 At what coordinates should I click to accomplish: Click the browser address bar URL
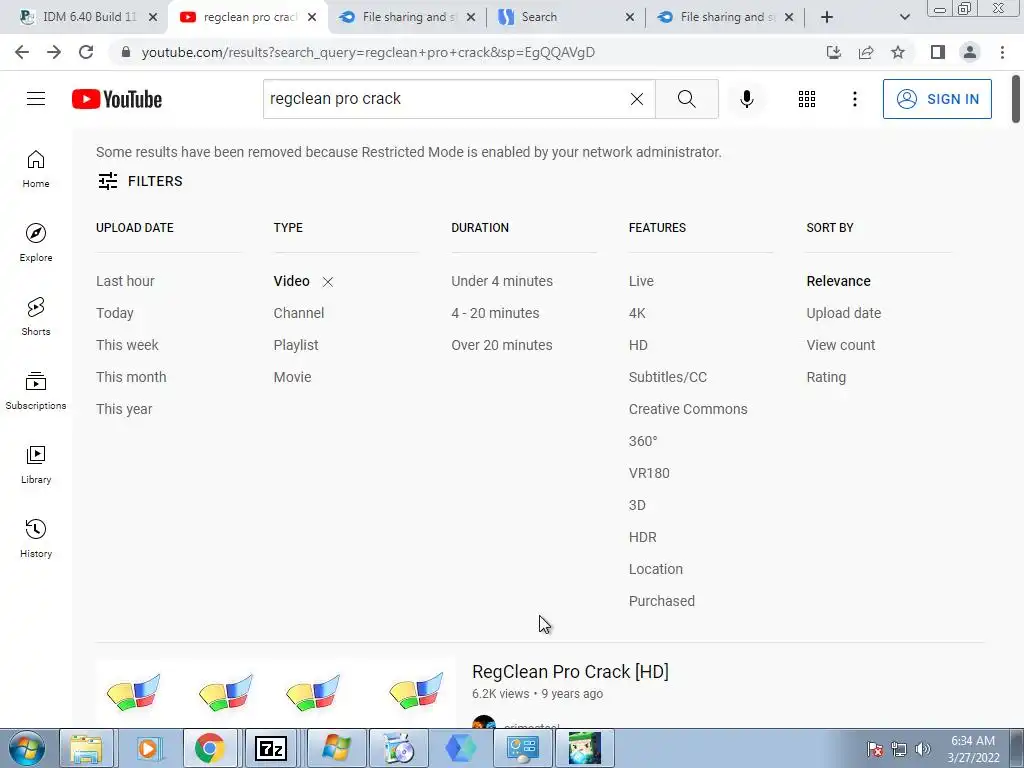point(368,52)
